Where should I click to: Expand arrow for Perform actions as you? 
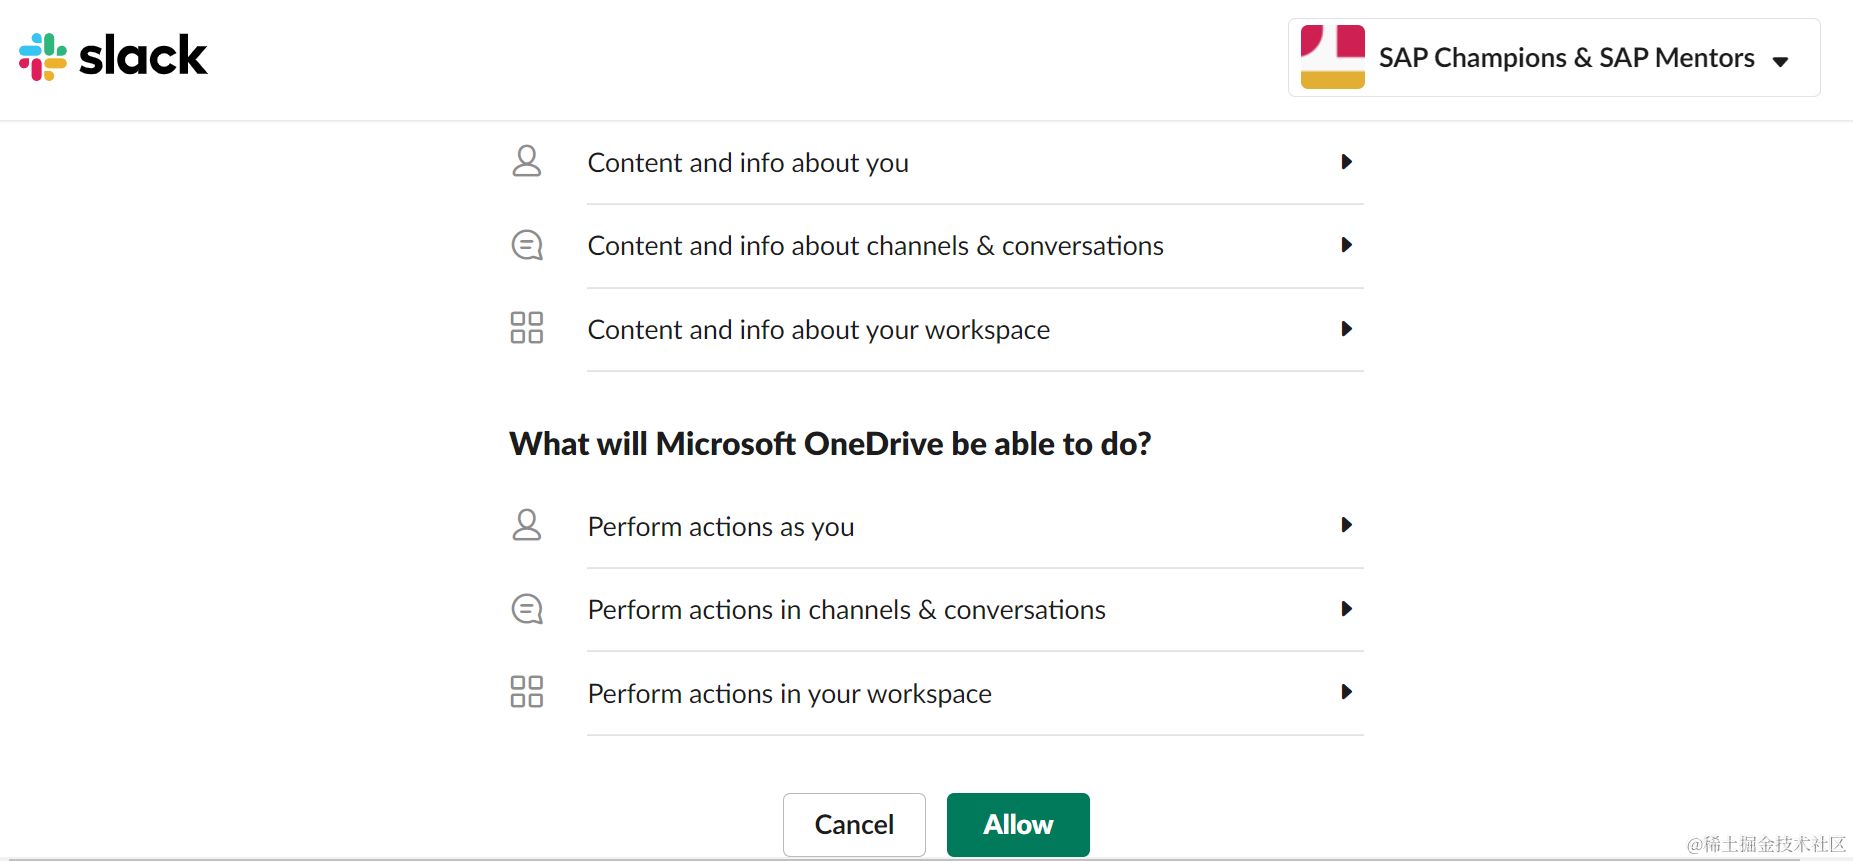click(x=1346, y=525)
